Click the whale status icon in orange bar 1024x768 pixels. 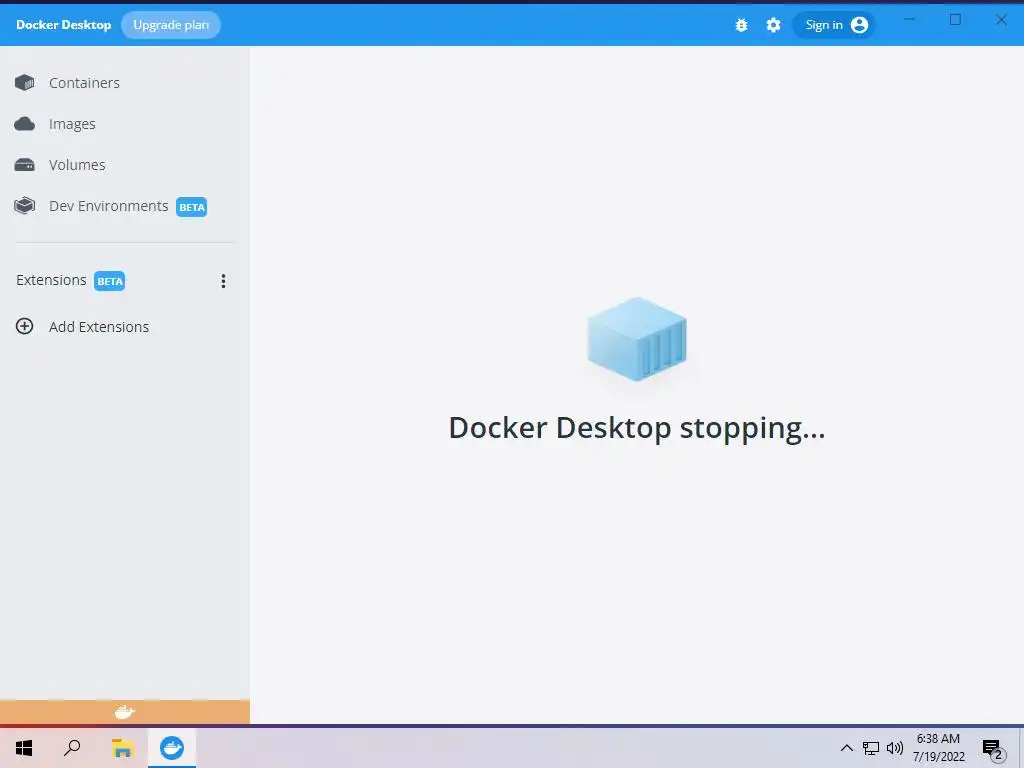(125, 712)
